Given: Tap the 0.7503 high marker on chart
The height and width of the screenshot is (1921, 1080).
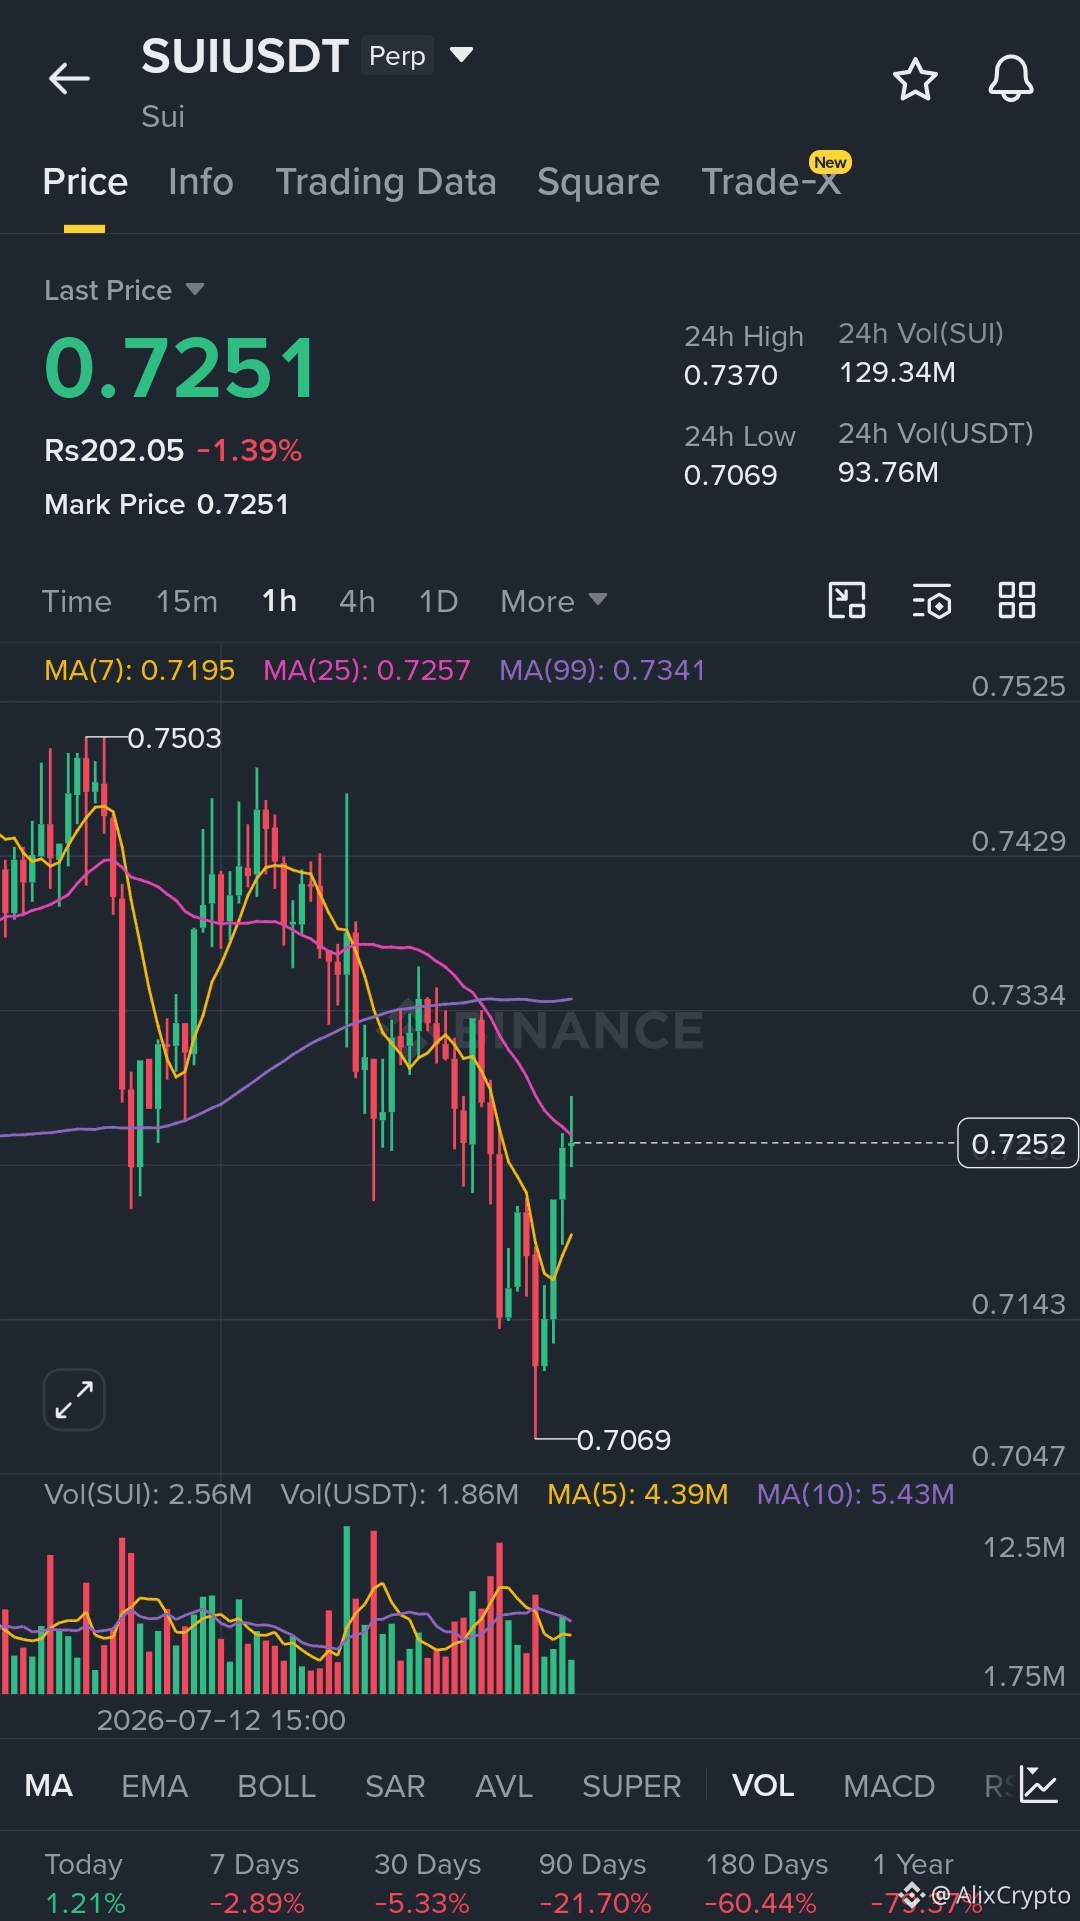Looking at the screenshot, I should click(x=174, y=738).
